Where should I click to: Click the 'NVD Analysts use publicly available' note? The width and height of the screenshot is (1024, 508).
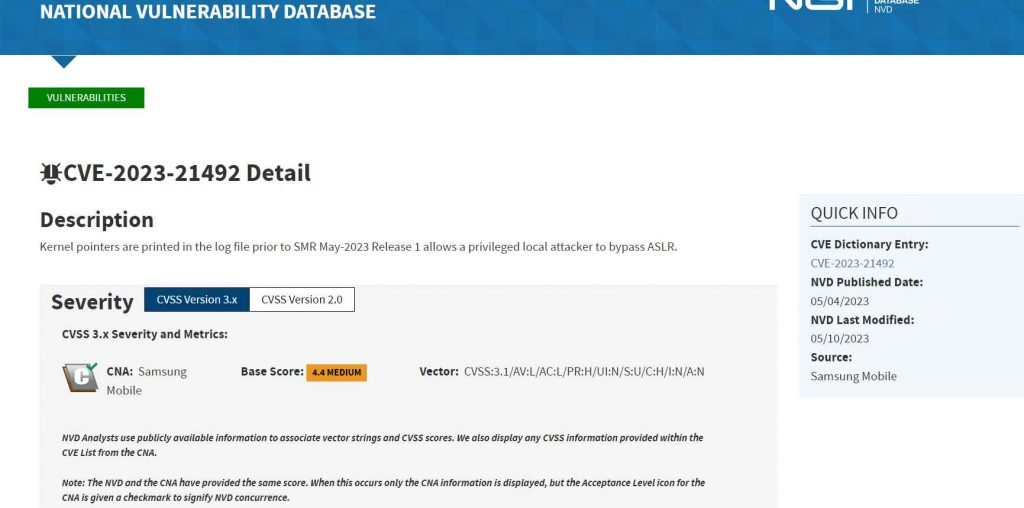click(x=383, y=445)
